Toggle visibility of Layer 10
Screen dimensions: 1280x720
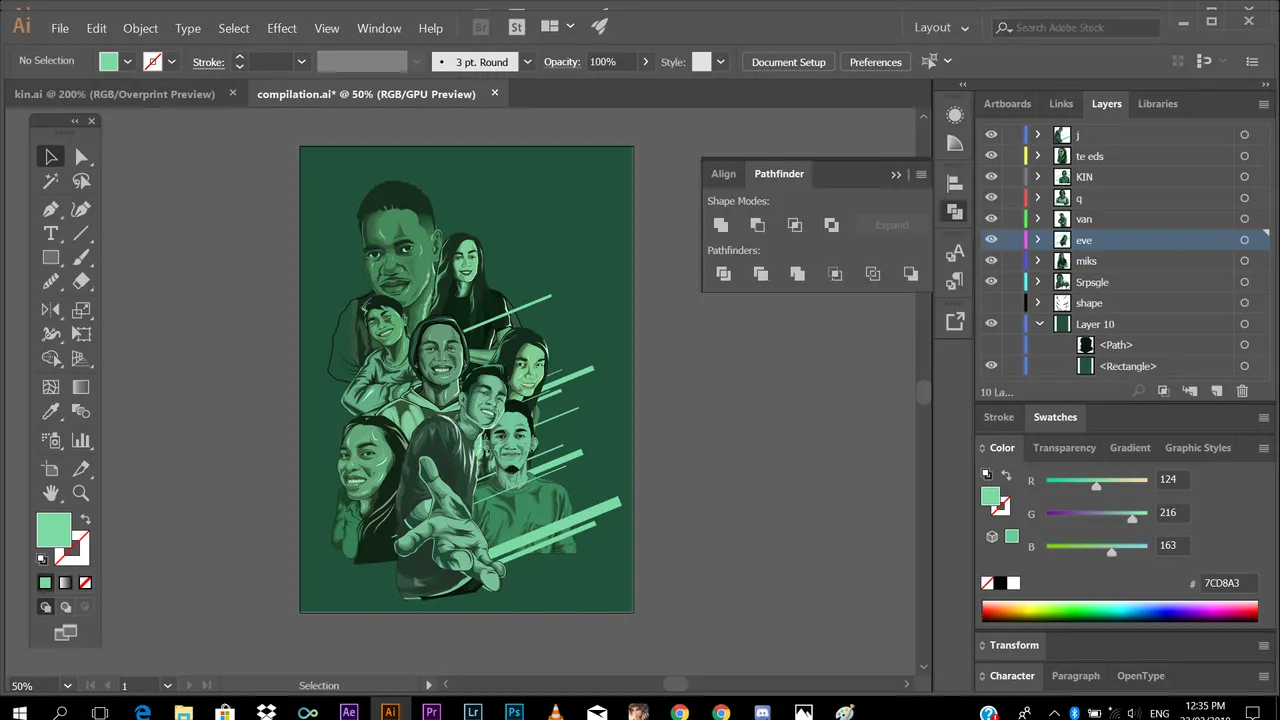[x=991, y=324]
